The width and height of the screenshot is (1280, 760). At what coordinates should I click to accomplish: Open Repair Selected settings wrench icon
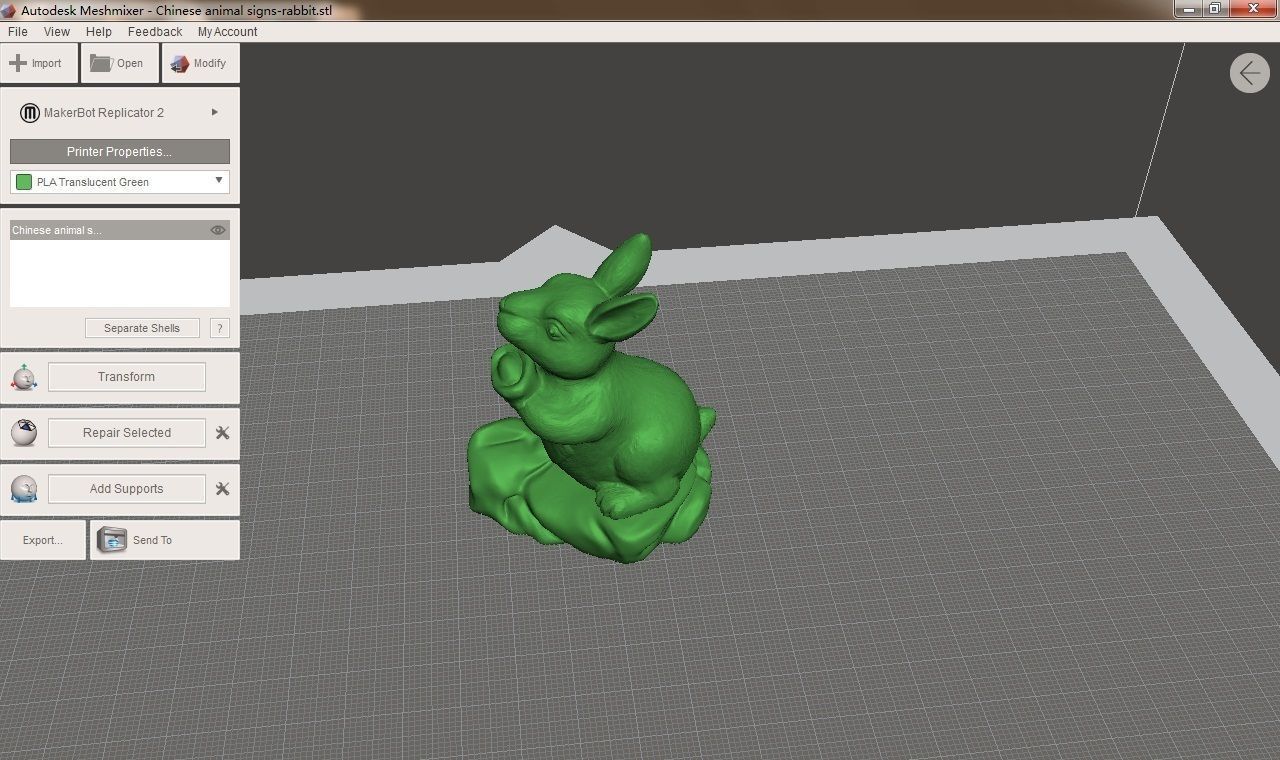(222, 433)
